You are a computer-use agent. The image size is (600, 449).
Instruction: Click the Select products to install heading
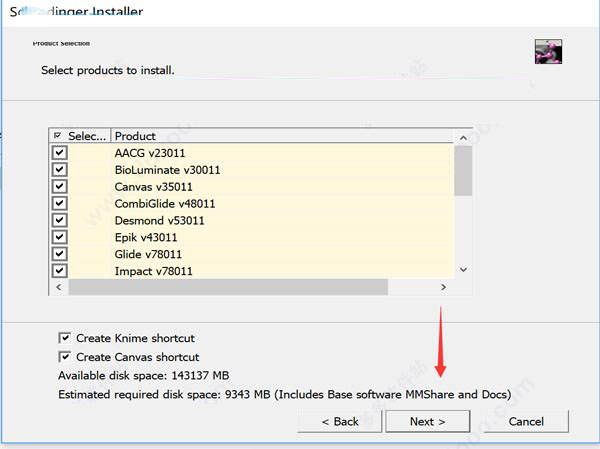pos(108,70)
